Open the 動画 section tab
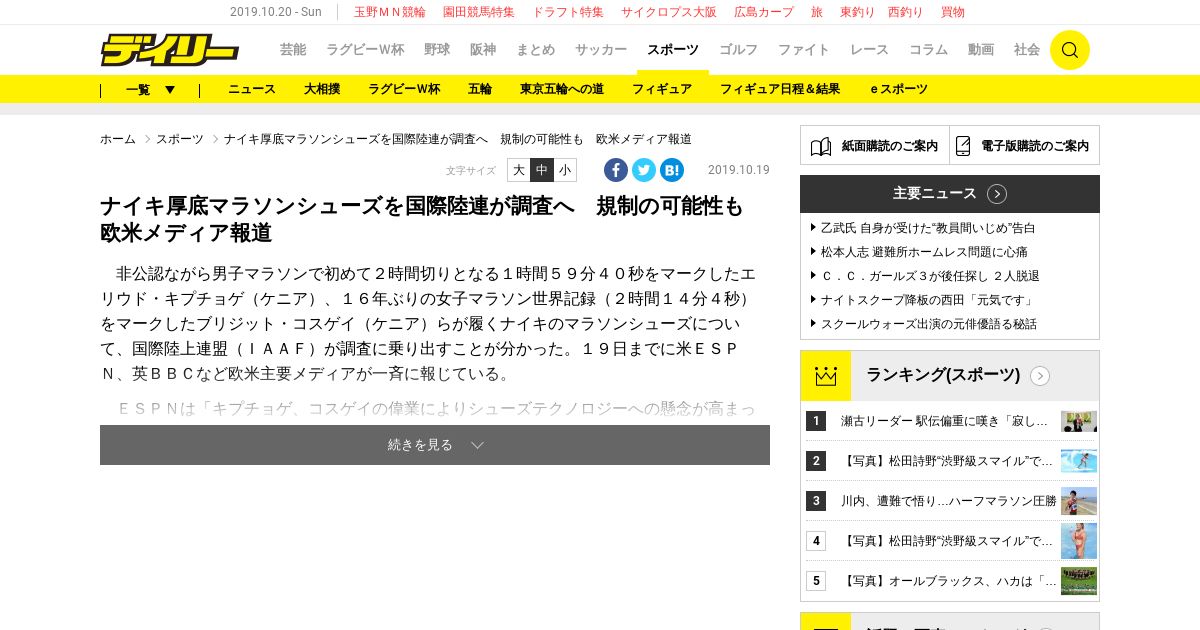This screenshot has height=630, width=1200. click(981, 49)
